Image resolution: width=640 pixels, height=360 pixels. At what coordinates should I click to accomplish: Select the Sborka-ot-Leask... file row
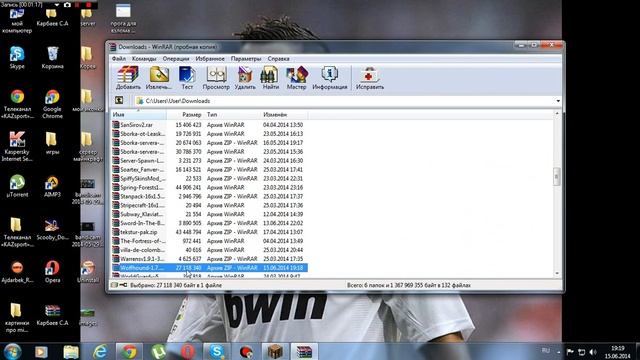(209, 134)
